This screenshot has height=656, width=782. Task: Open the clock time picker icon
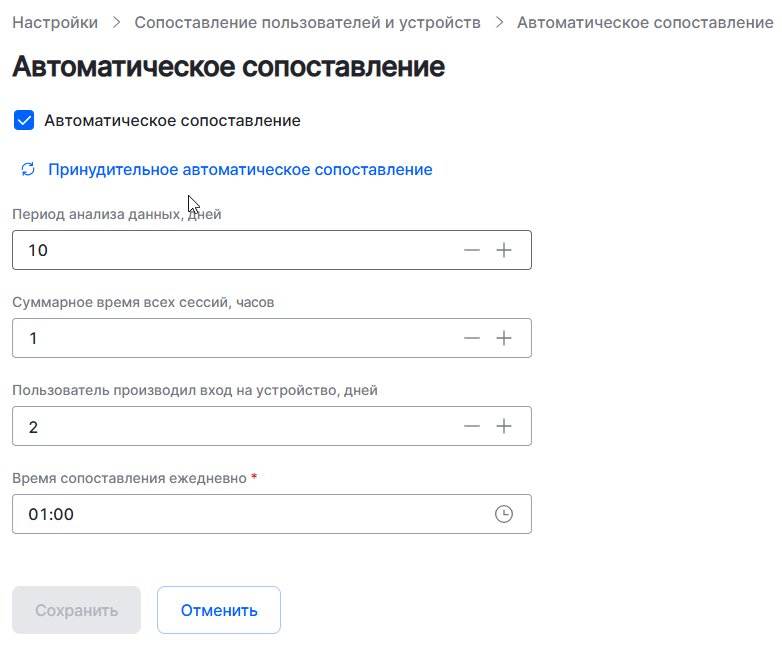click(x=504, y=514)
